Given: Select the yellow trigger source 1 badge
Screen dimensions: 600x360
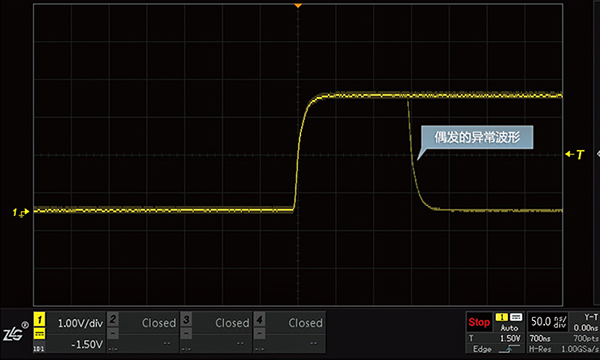Looking at the screenshot, I should 502,317.
